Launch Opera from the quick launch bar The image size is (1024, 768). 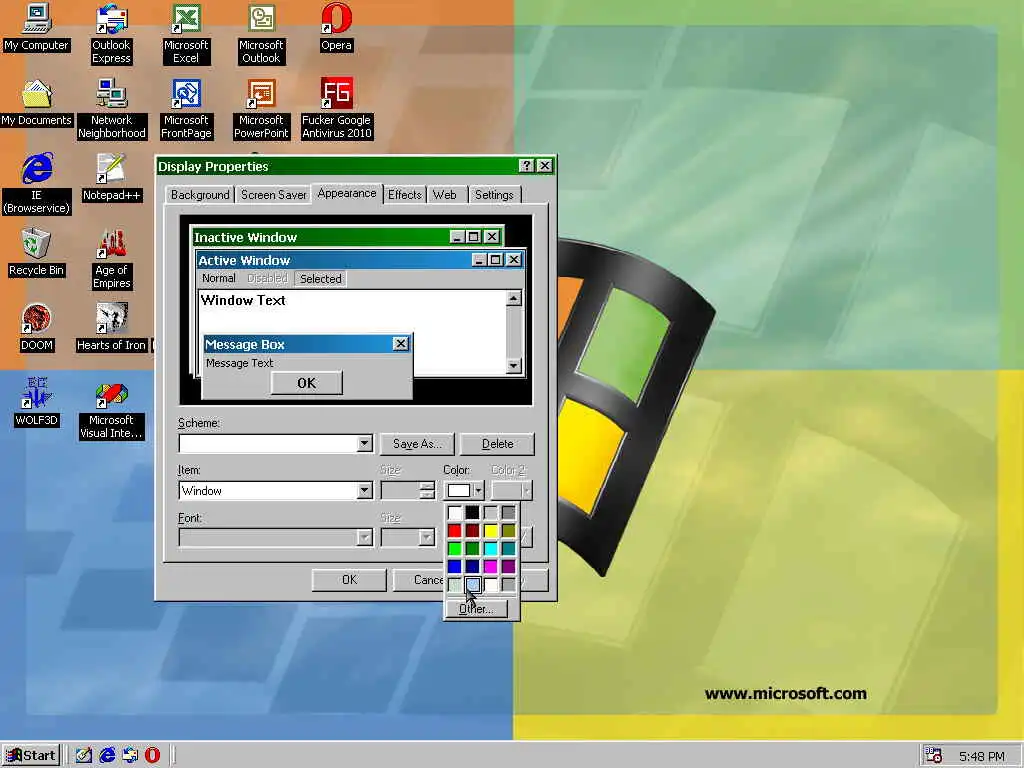[x=152, y=755]
